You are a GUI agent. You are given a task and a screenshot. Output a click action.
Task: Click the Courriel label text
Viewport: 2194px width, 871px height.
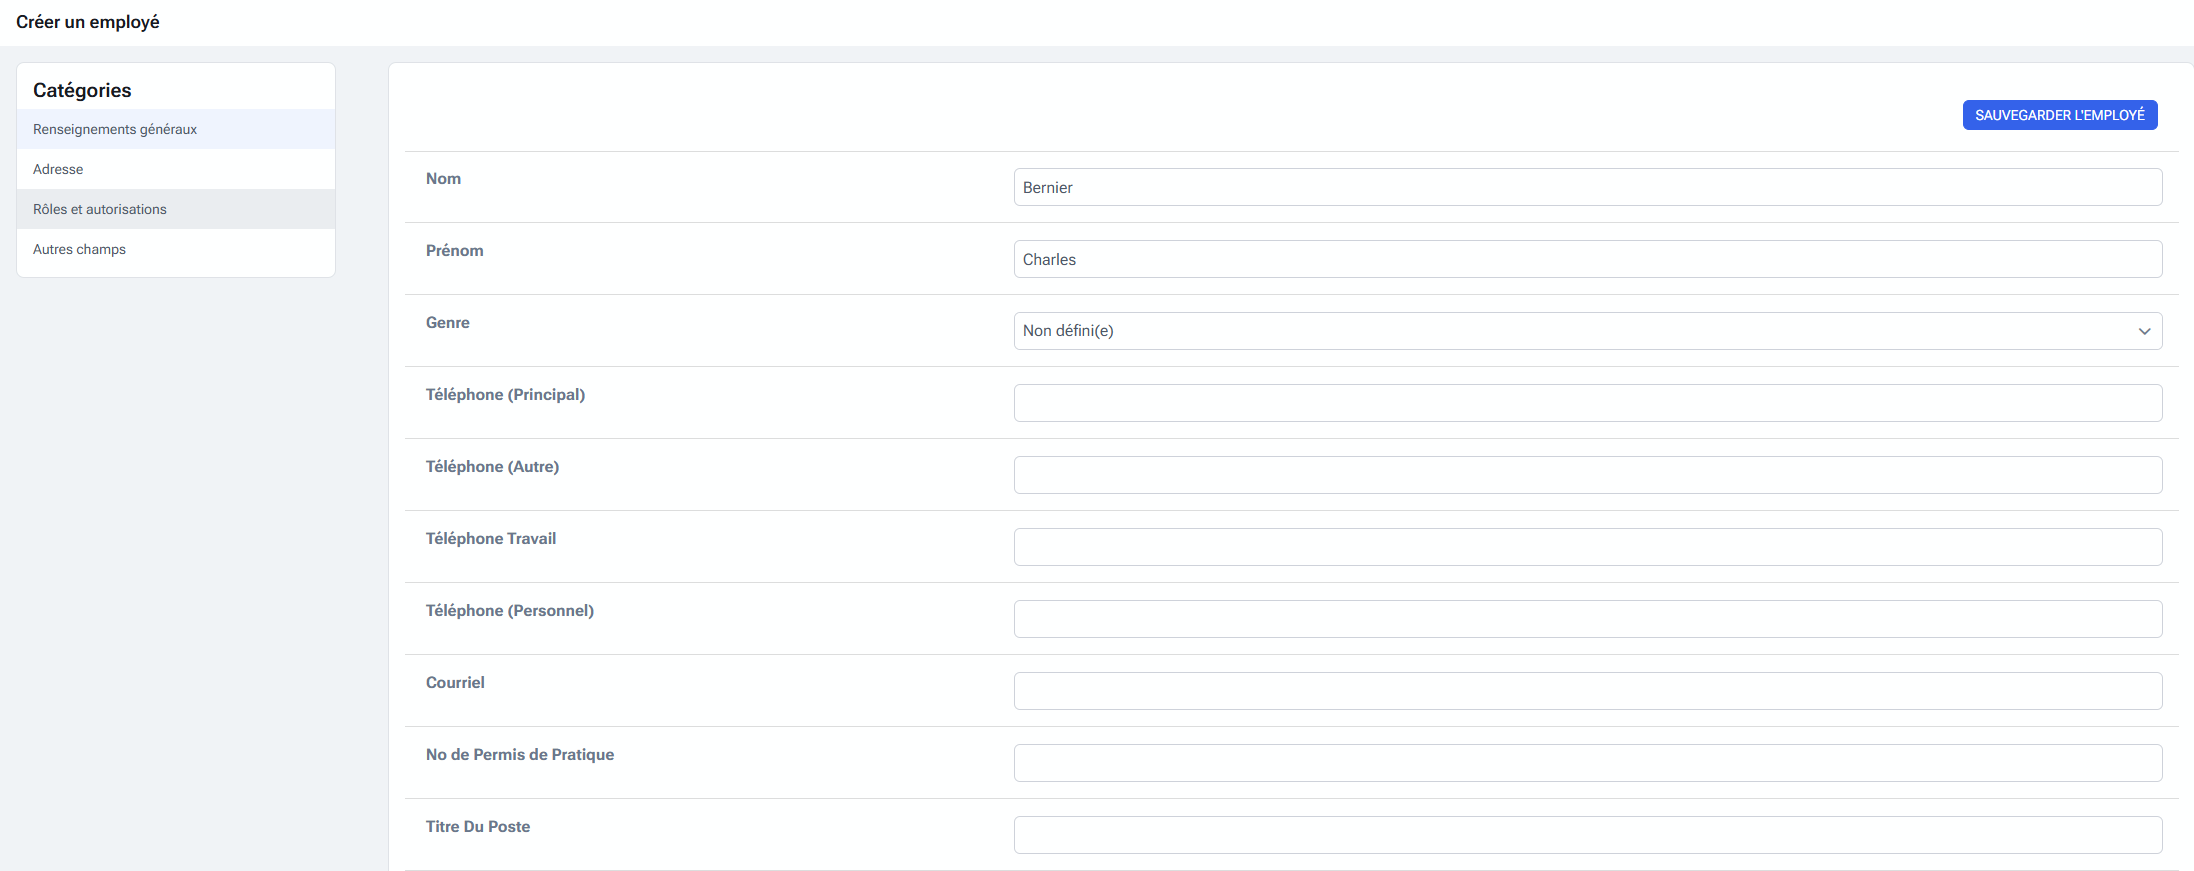(455, 682)
